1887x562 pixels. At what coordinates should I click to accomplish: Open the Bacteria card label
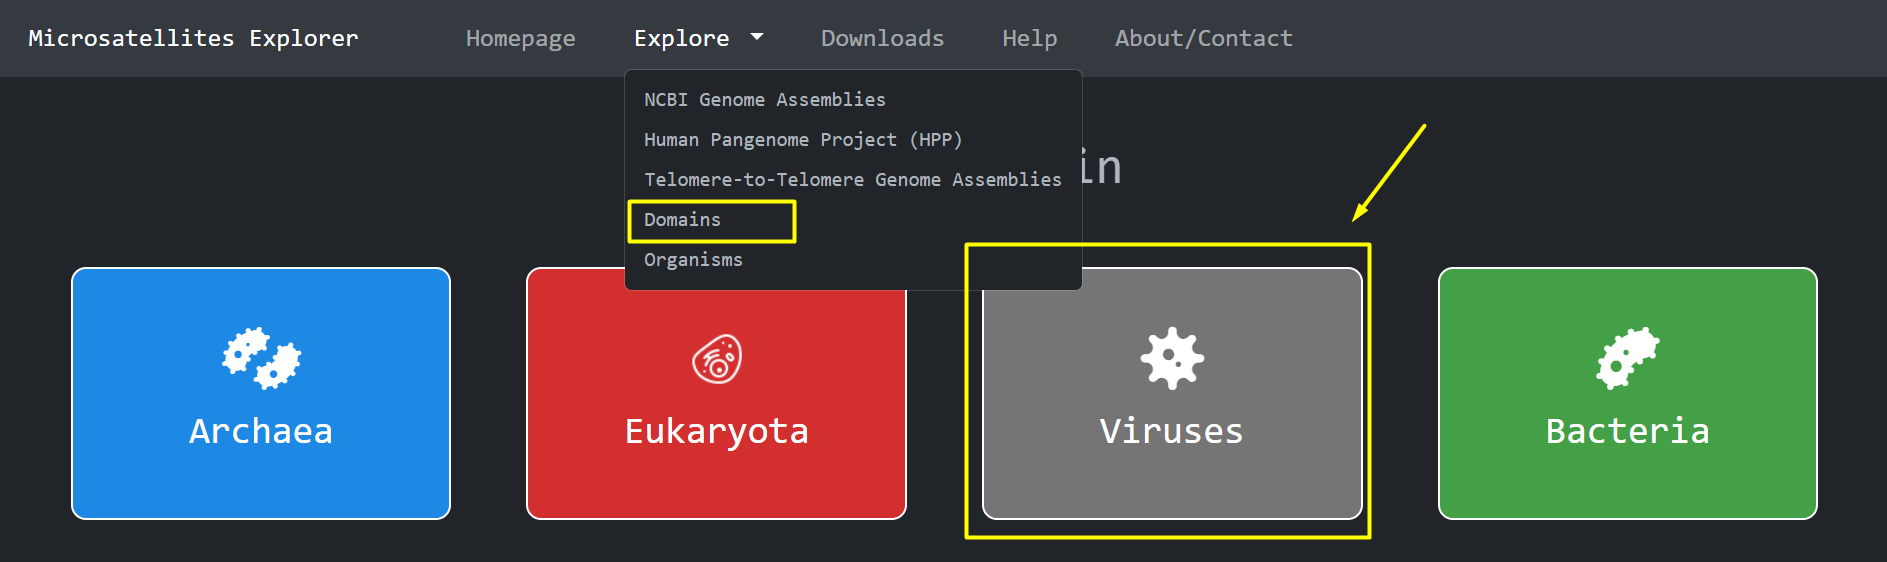click(1627, 431)
